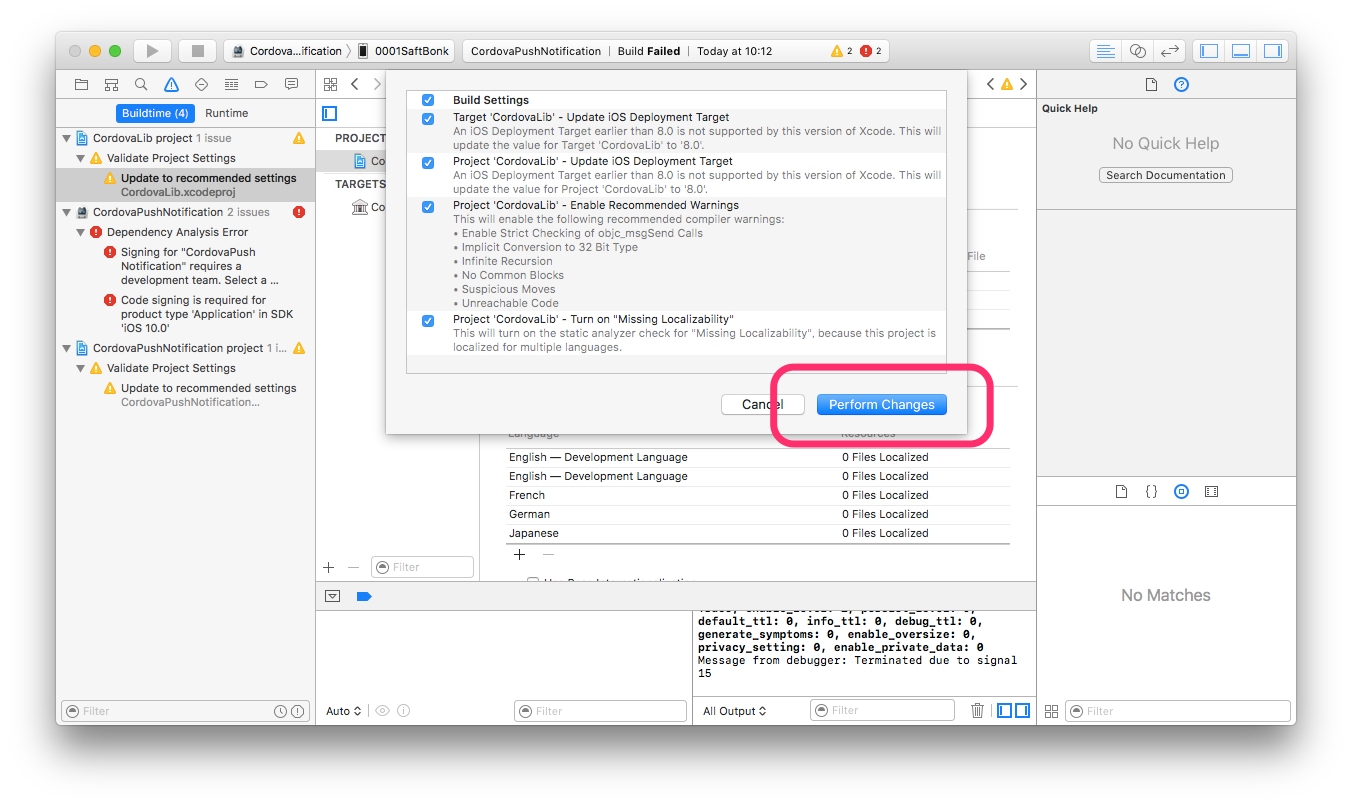Viewport: 1352px width, 805px height.
Task: Switch to the Assistant editor
Action: tap(1137, 51)
